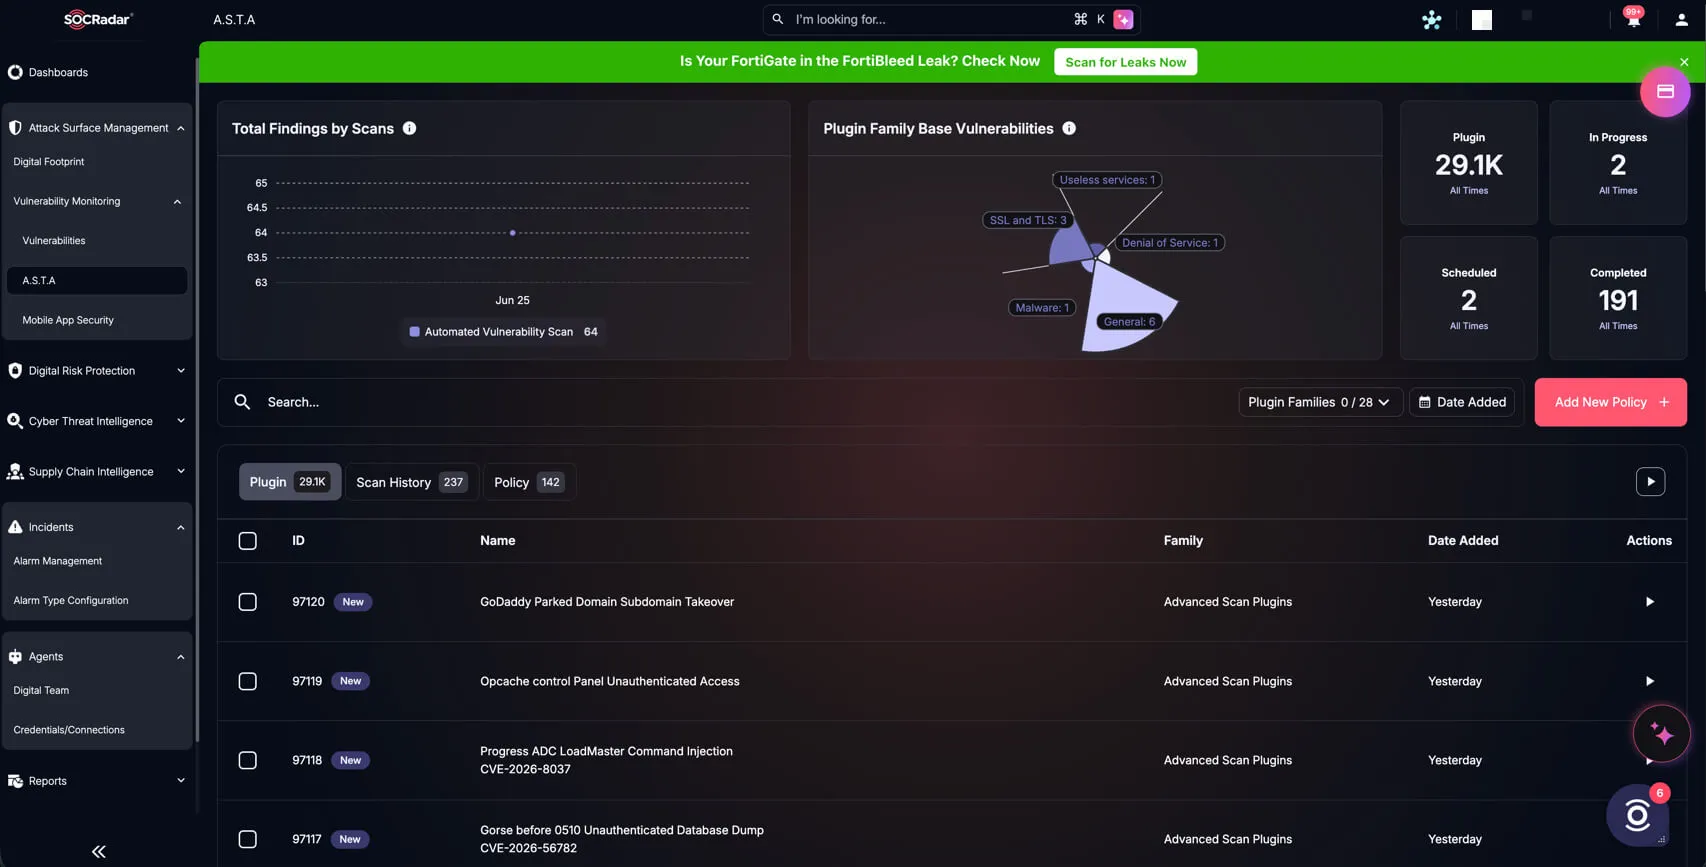The width and height of the screenshot is (1706, 867).
Task: Click the Supply Chain Intelligence icon
Action: coord(15,472)
